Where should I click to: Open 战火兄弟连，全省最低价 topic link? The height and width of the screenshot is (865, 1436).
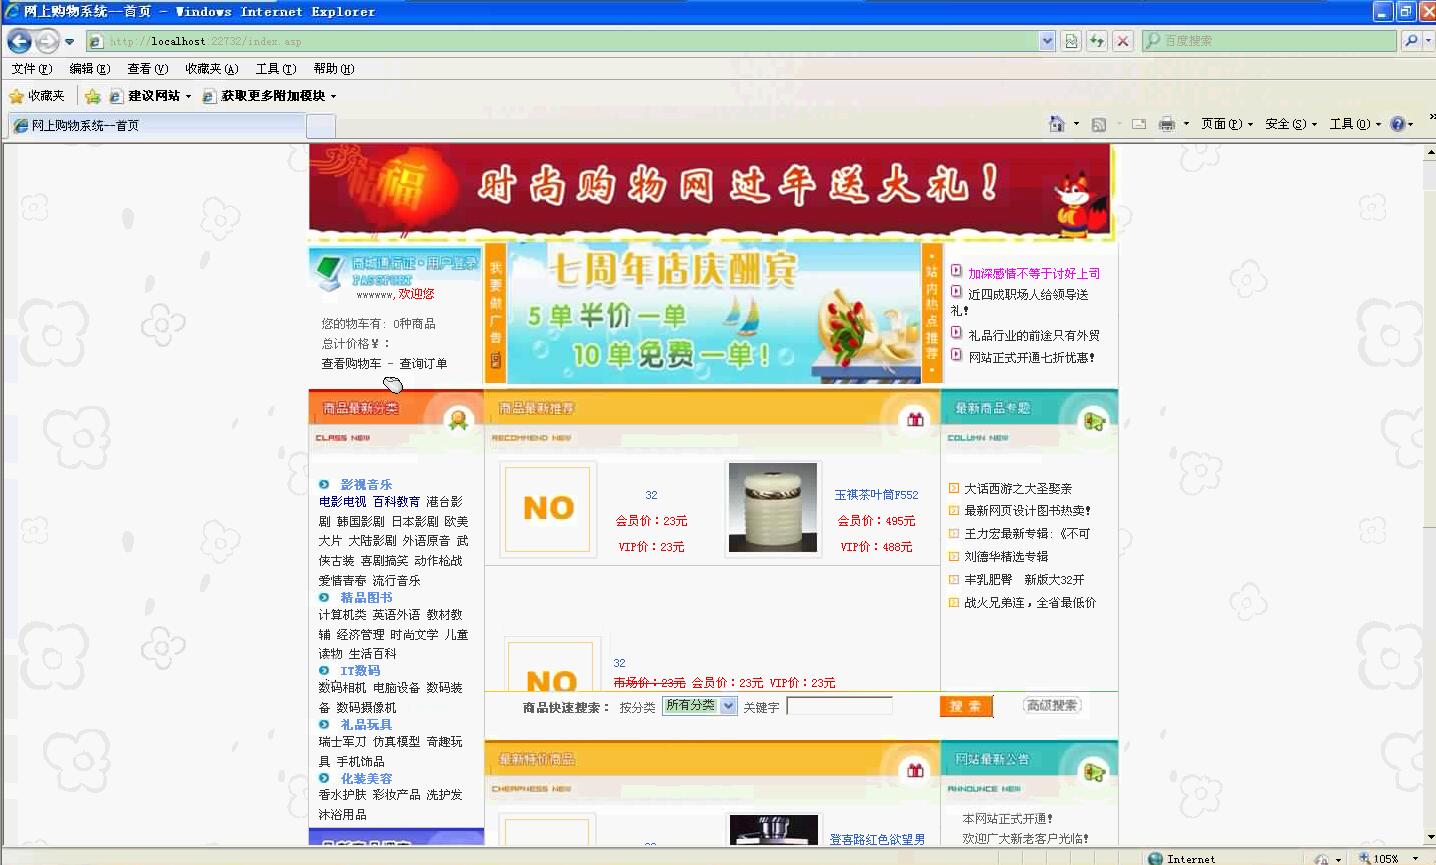click(1030, 603)
